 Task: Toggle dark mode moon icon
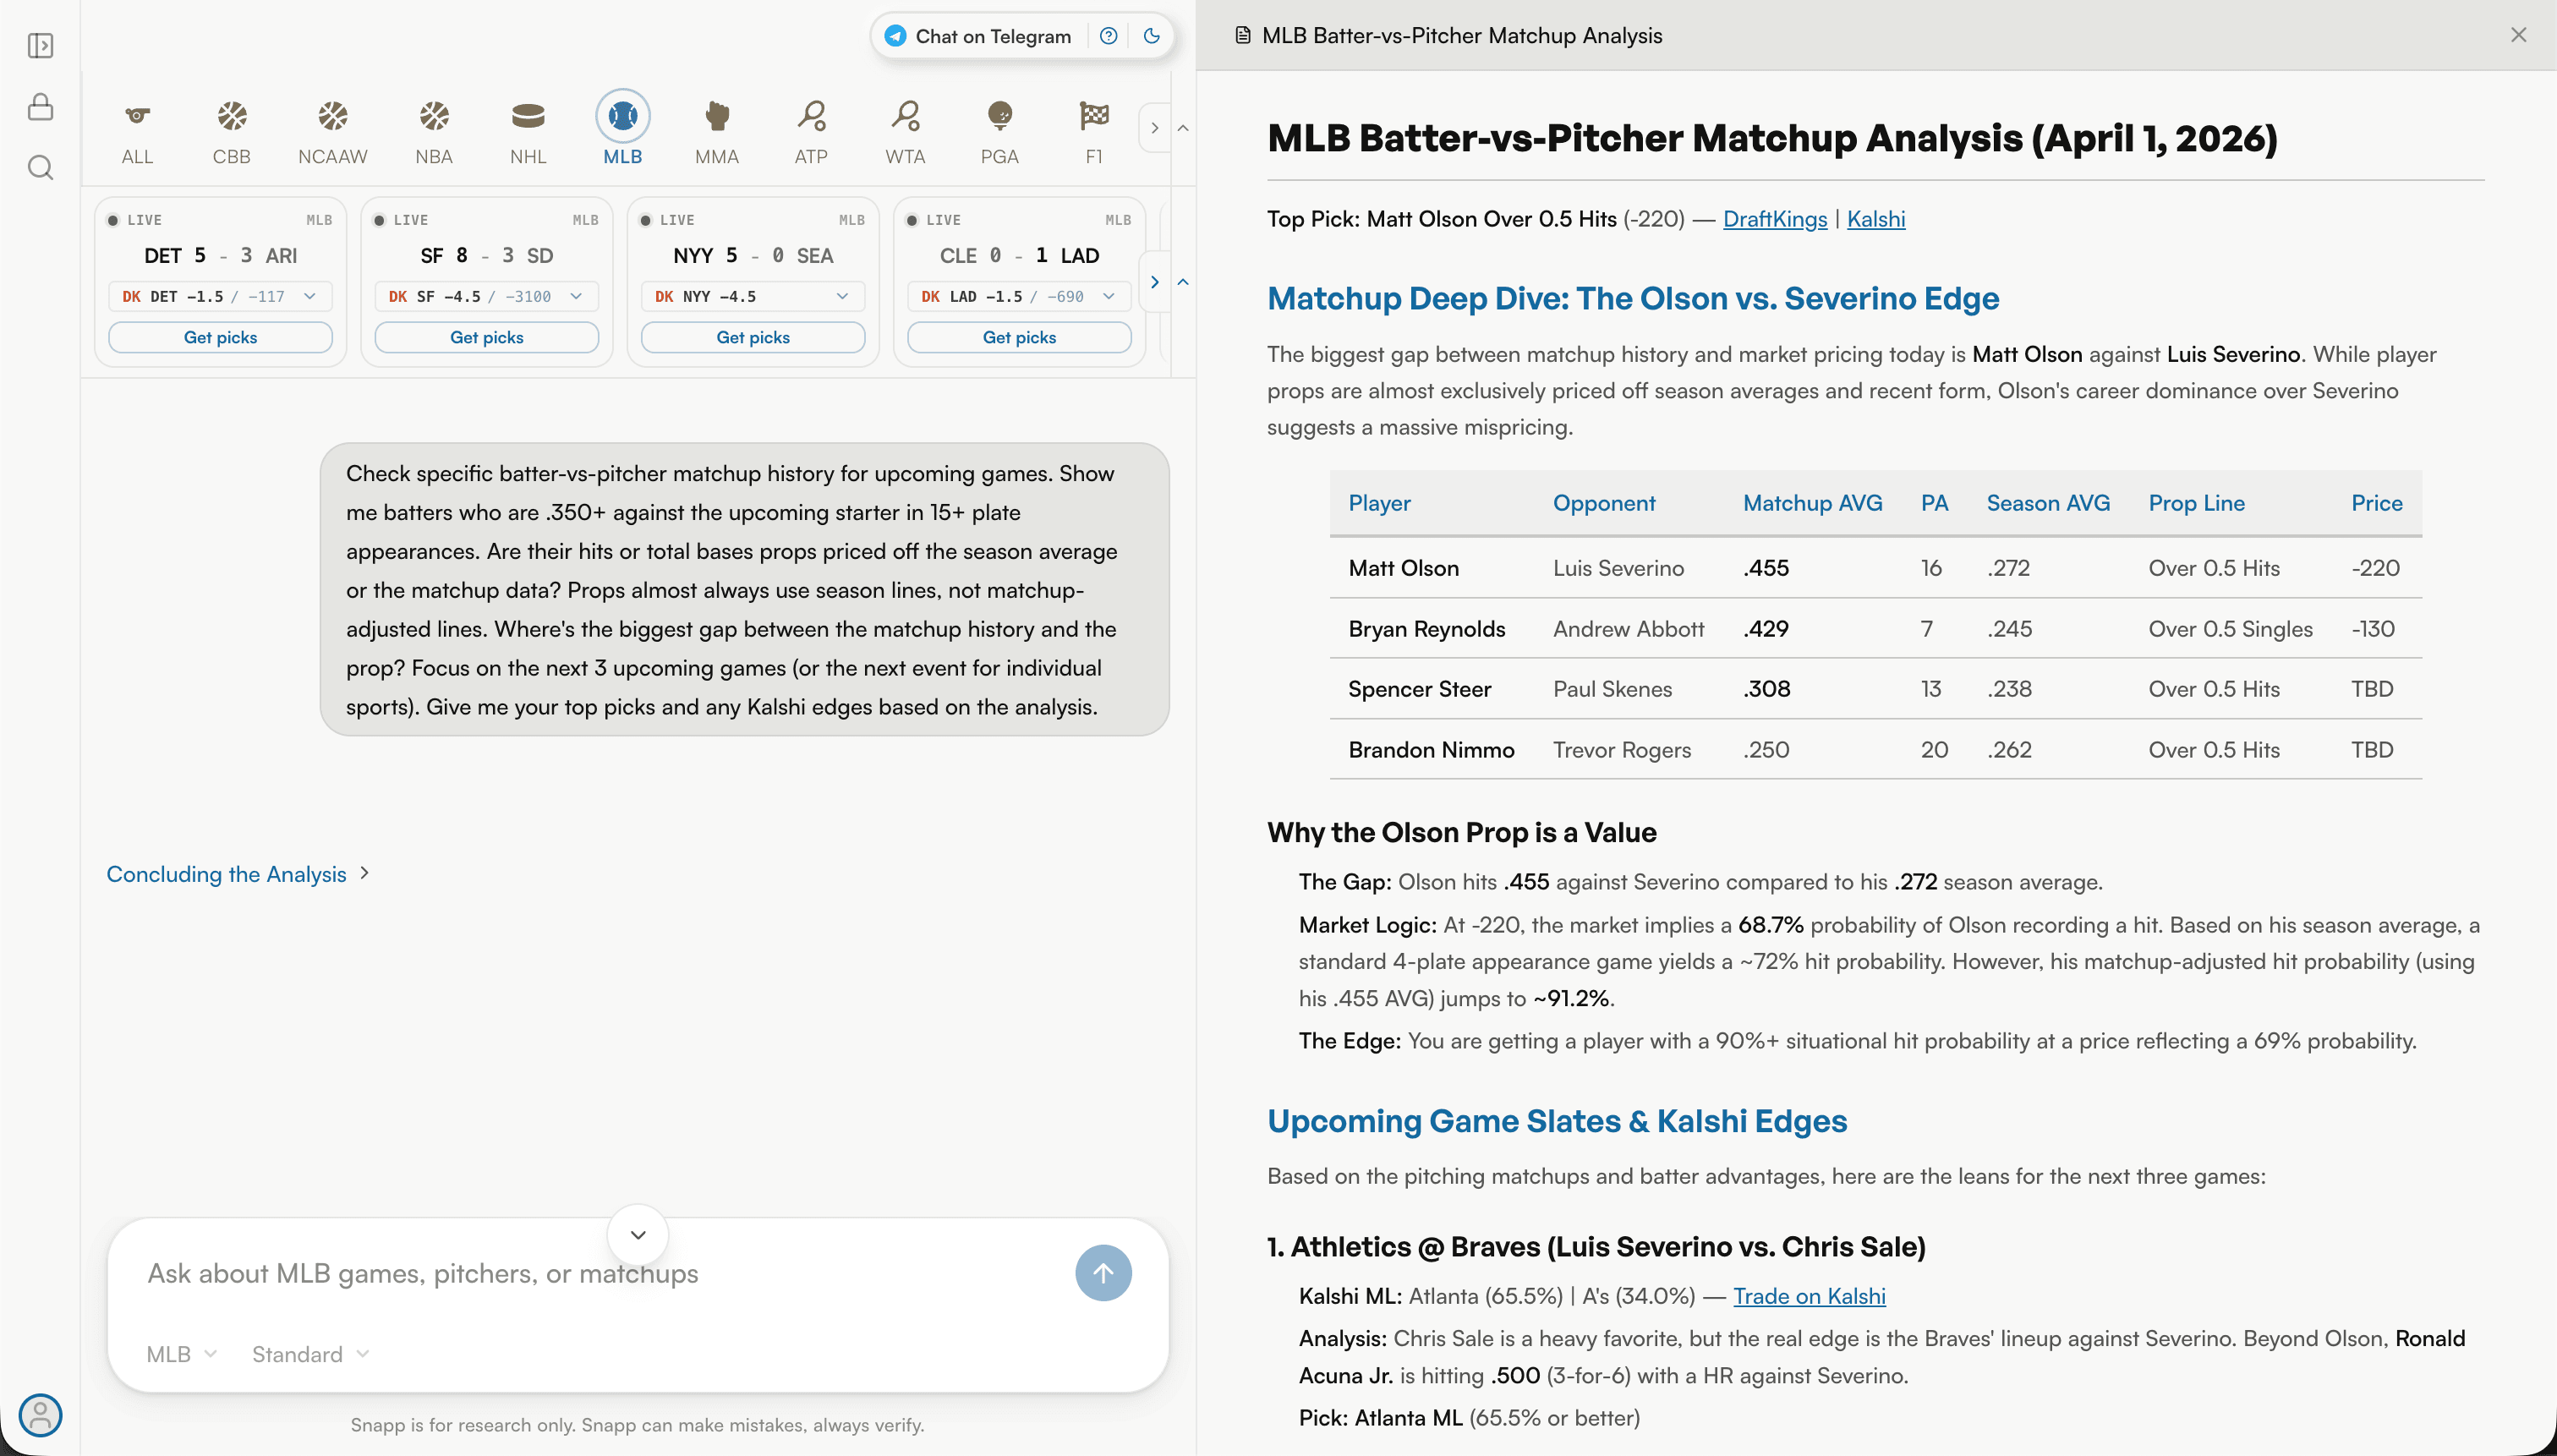click(1151, 36)
